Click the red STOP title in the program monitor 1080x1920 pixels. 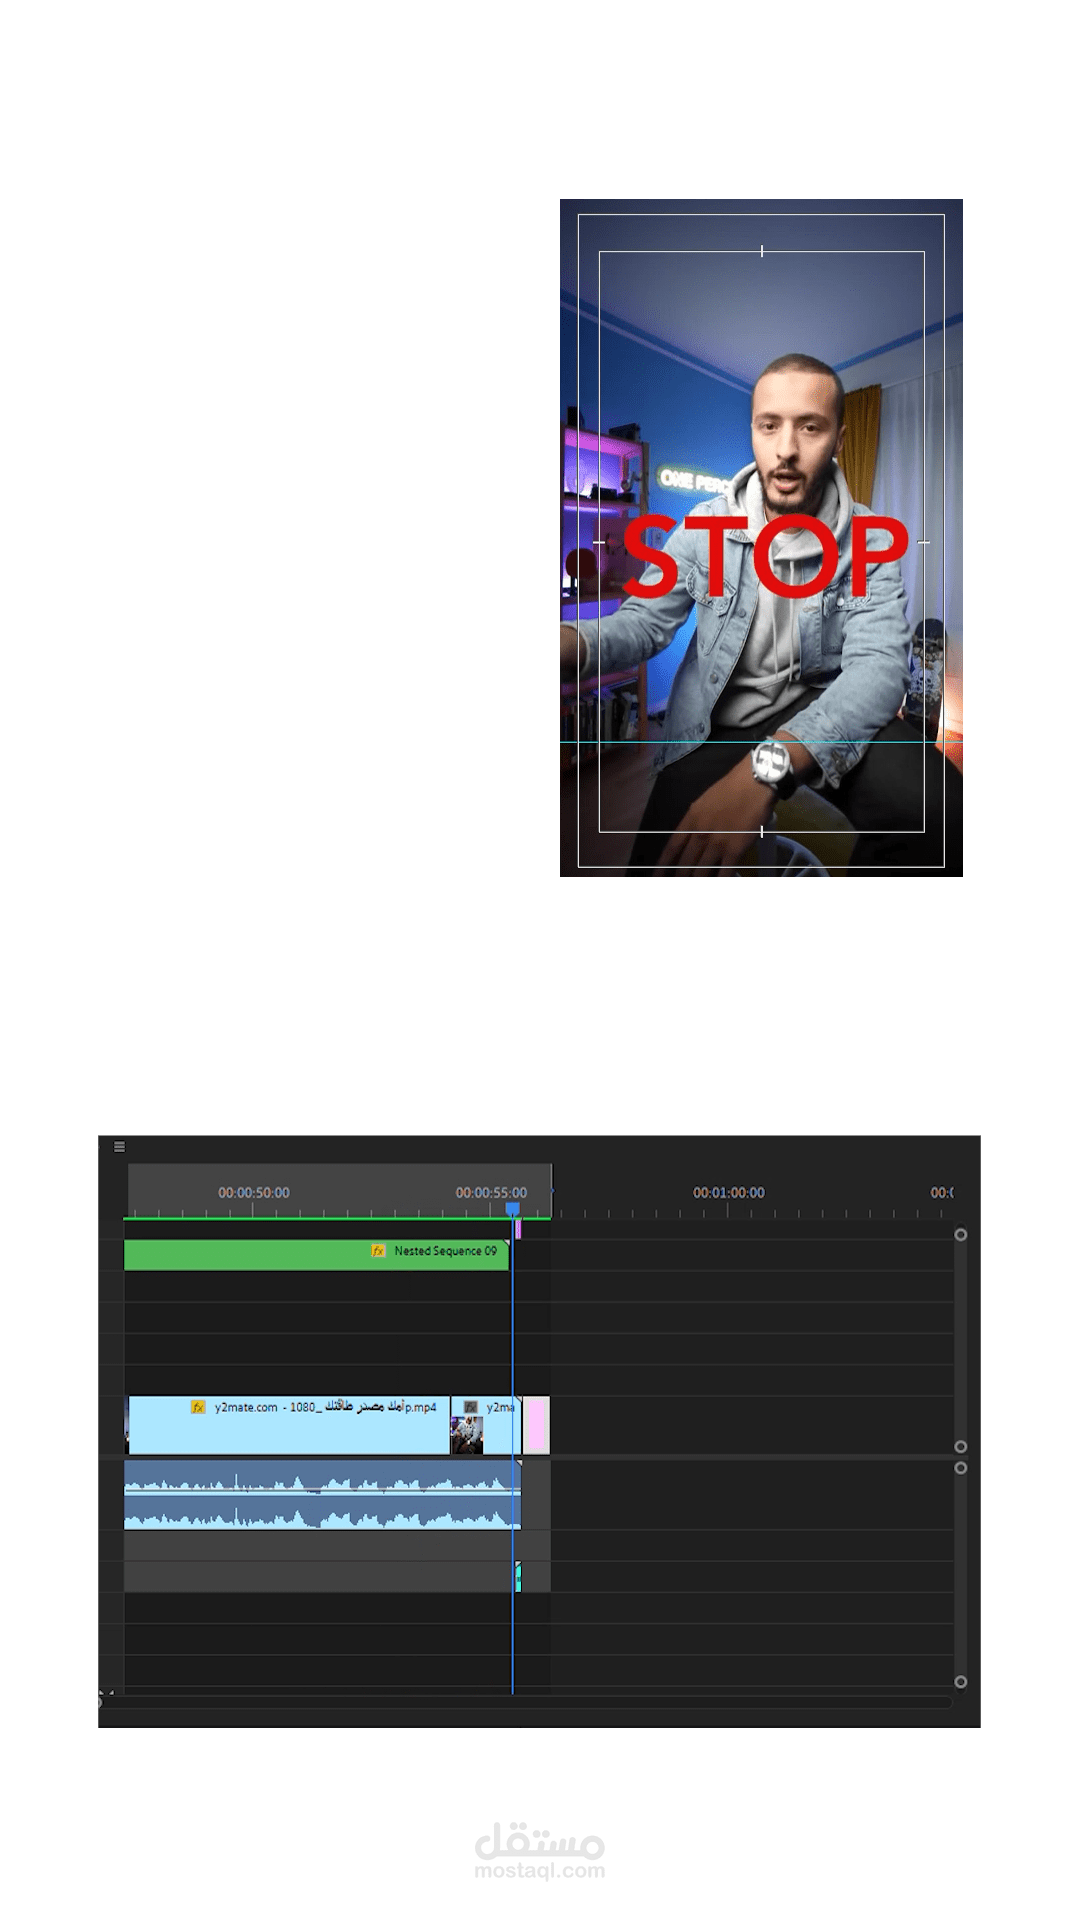[765, 555]
